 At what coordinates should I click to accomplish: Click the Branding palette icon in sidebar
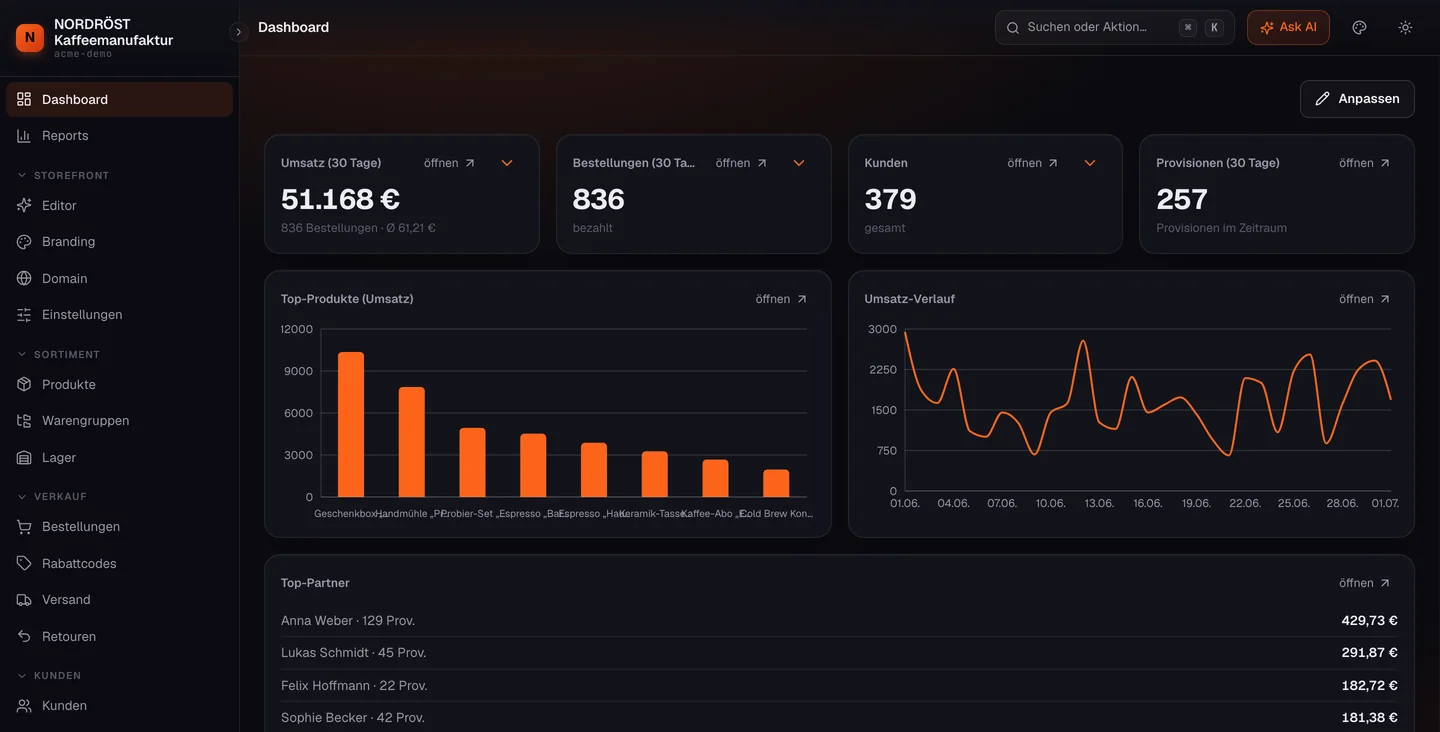click(x=24, y=241)
